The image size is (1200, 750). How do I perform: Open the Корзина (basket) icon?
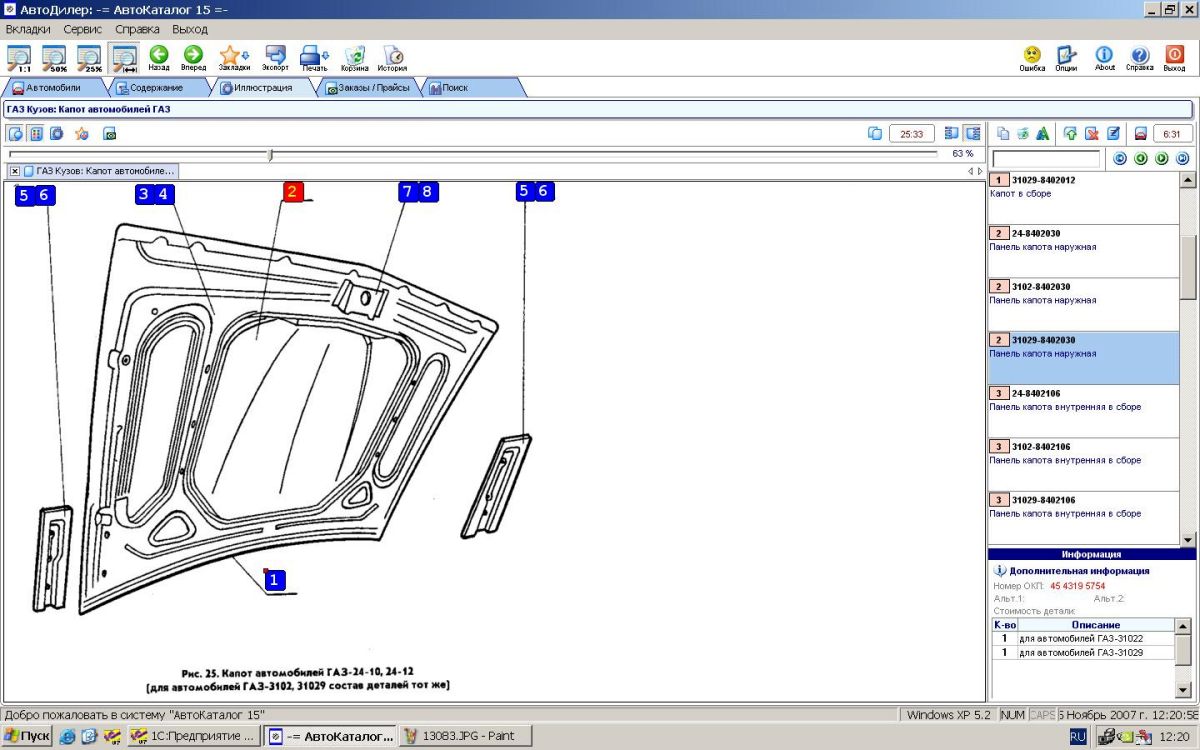[354, 57]
